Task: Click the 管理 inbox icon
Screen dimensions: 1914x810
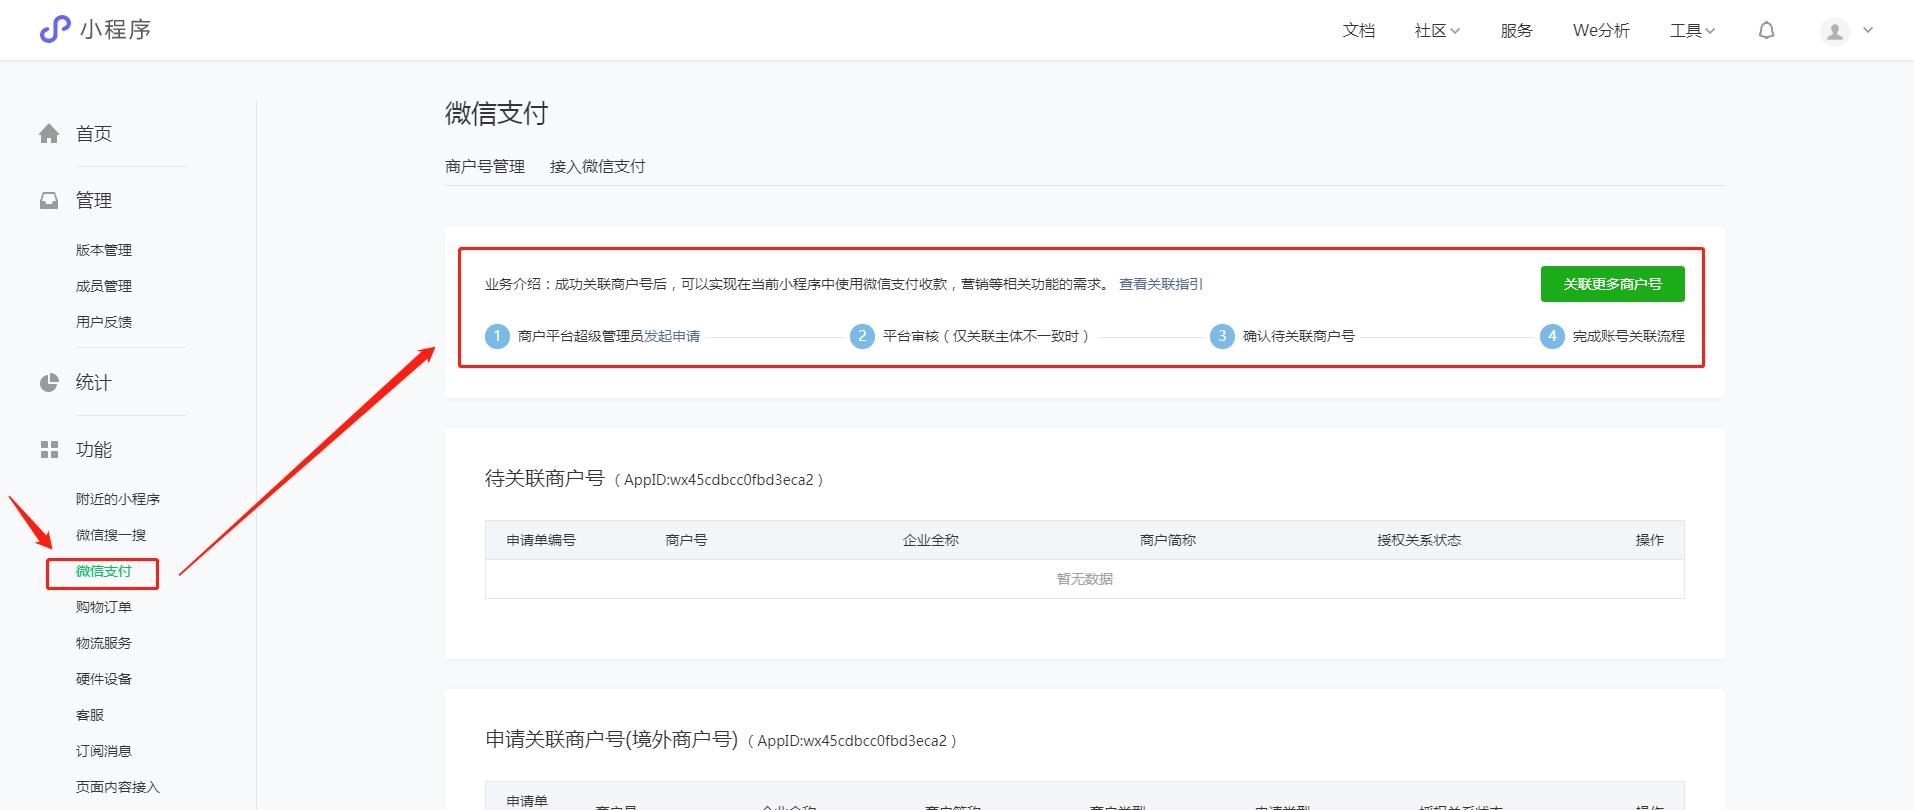Action: [49, 200]
